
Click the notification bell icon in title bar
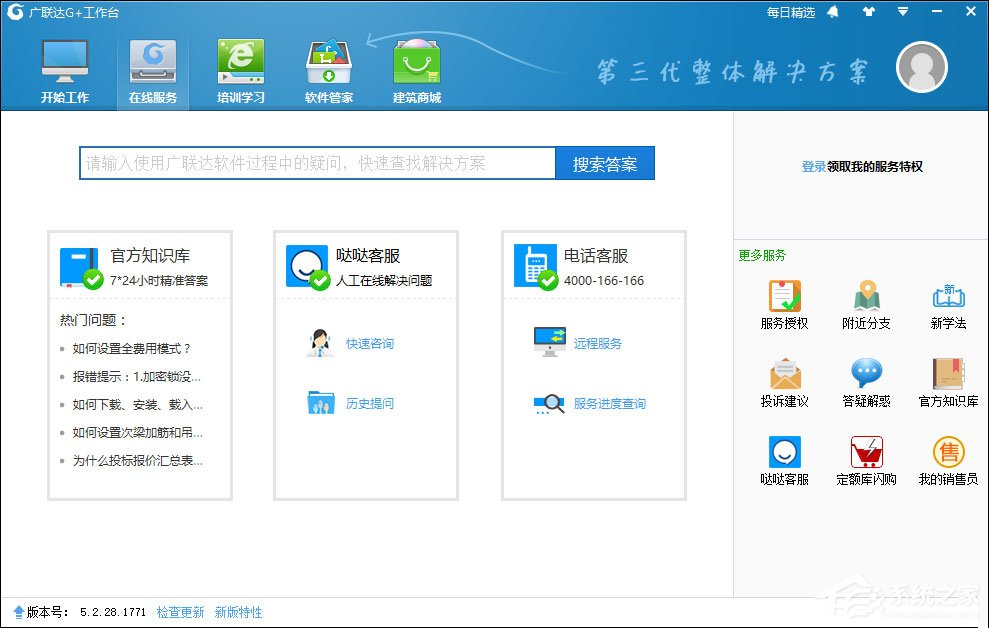[x=833, y=12]
